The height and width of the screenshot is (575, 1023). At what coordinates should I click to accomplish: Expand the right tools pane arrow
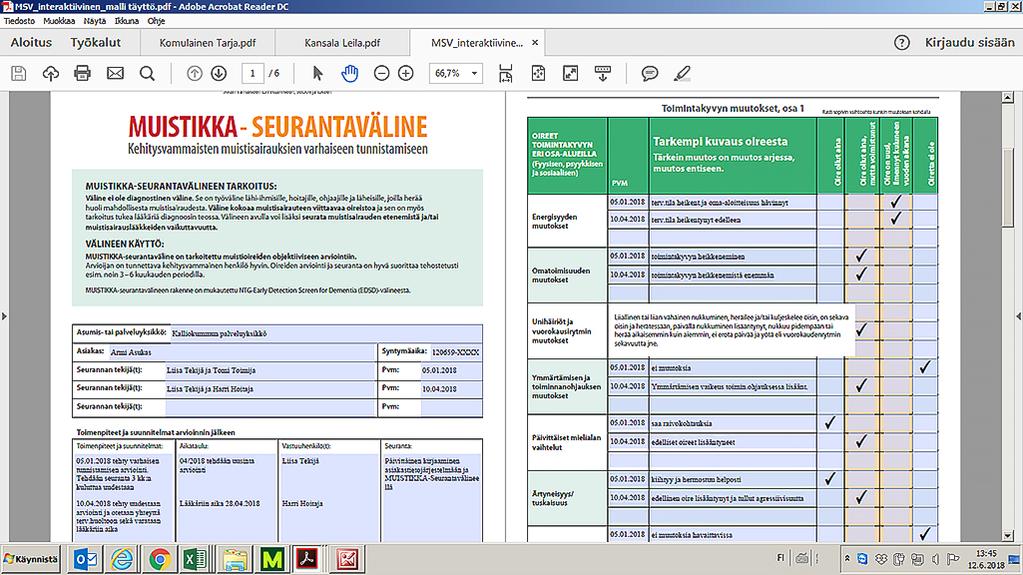[x=1018, y=317]
